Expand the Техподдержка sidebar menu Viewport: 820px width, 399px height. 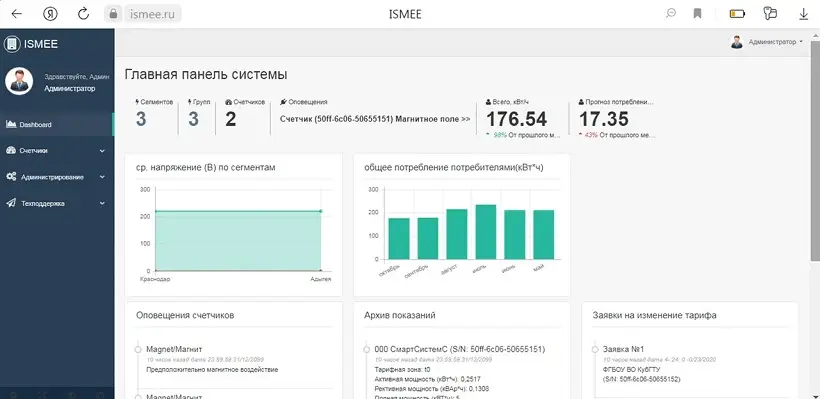point(56,203)
